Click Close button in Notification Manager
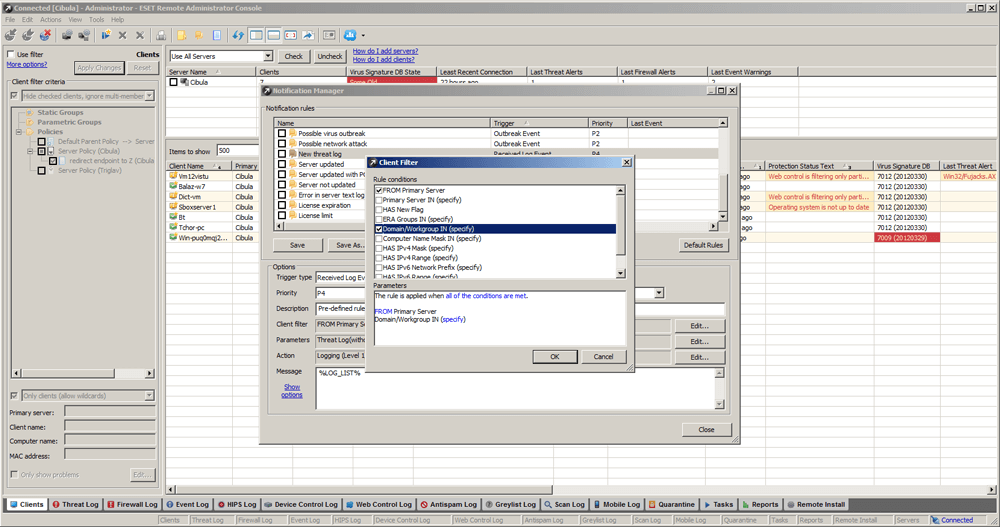The image size is (1000, 527). (707, 430)
